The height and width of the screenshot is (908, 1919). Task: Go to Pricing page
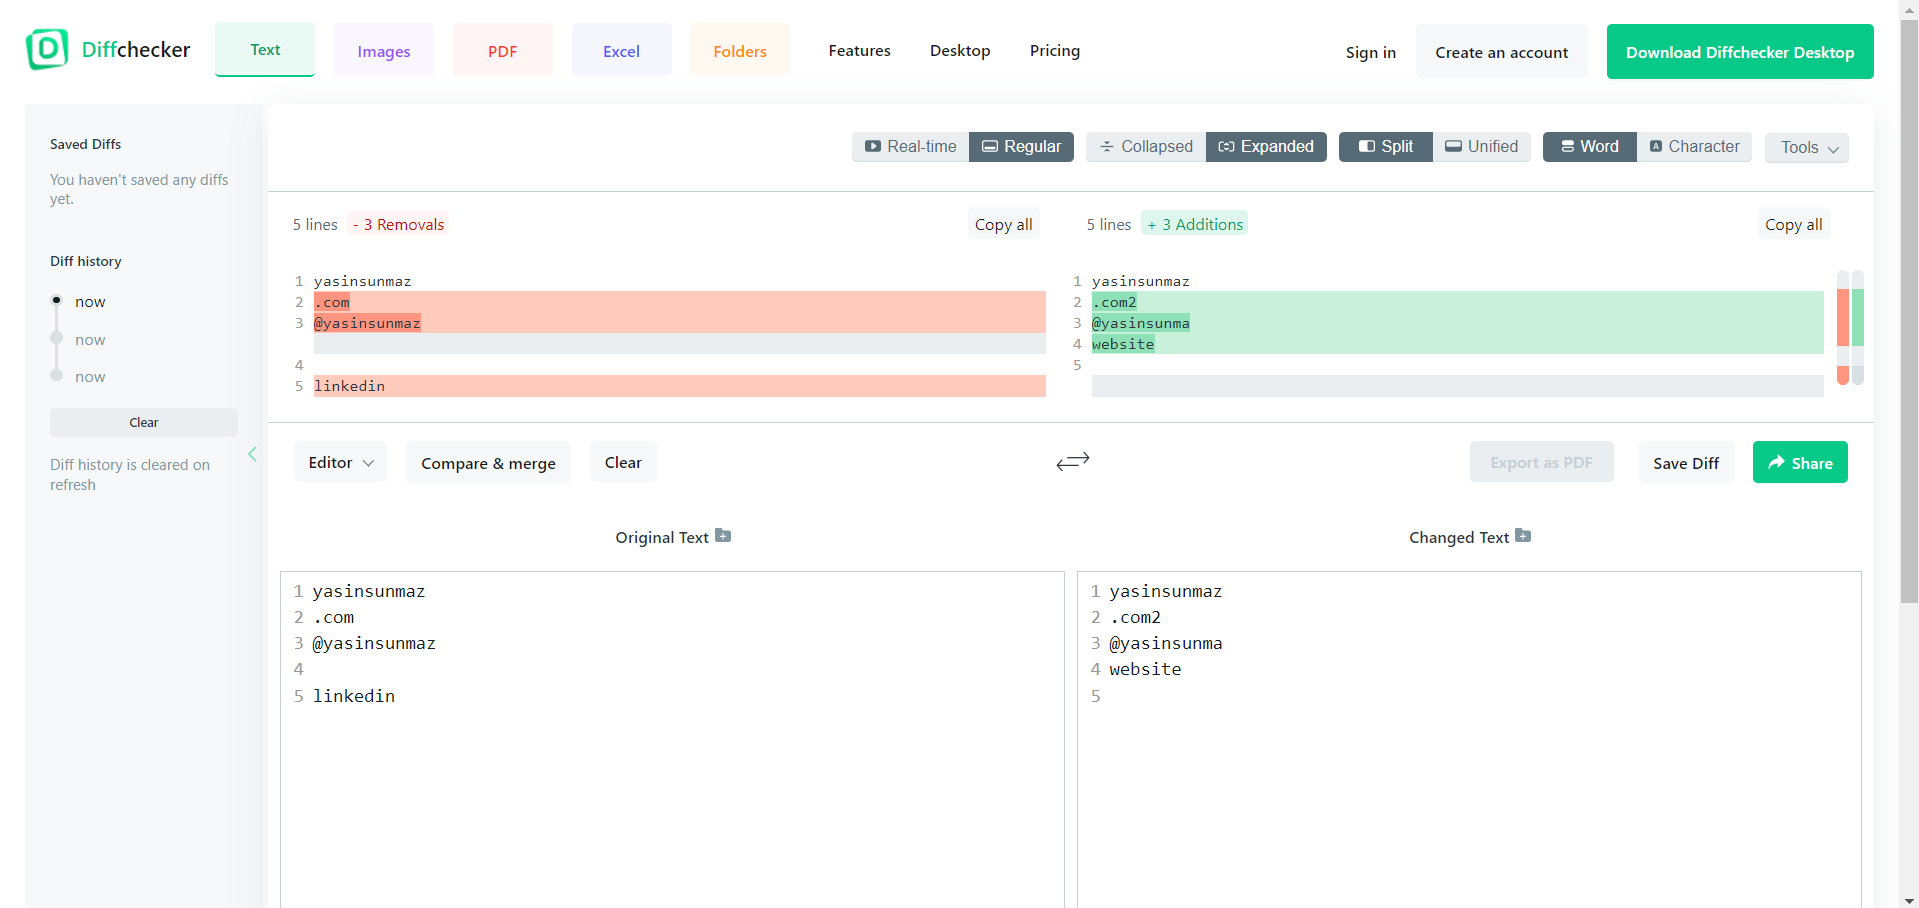tap(1055, 50)
